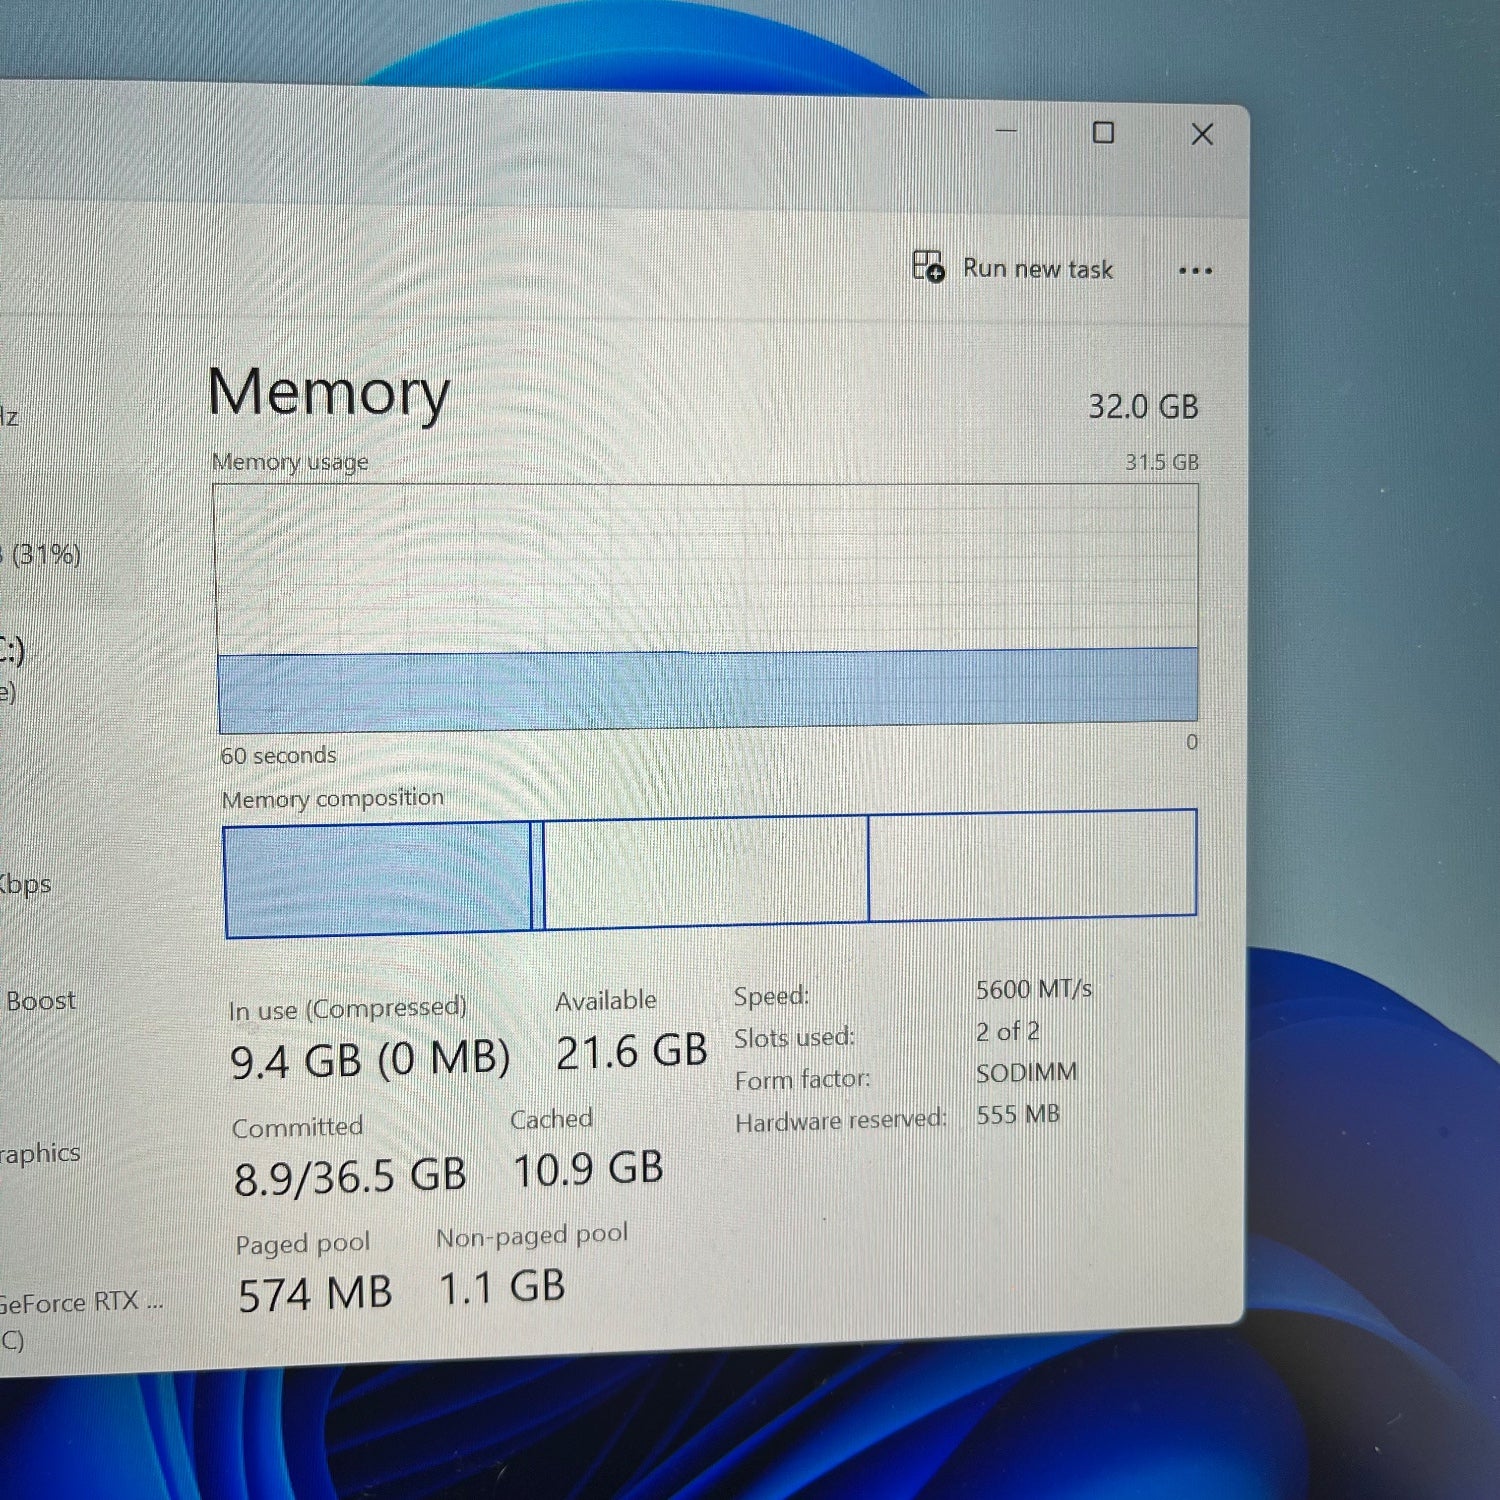Click the standby segment of memory composition
Image resolution: width=1500 pixels, height=1500 pixels.
tap(705, 870)
